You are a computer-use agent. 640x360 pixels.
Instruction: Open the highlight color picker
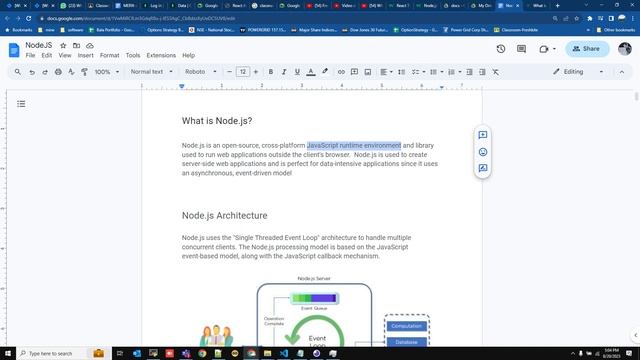(325, 72)
